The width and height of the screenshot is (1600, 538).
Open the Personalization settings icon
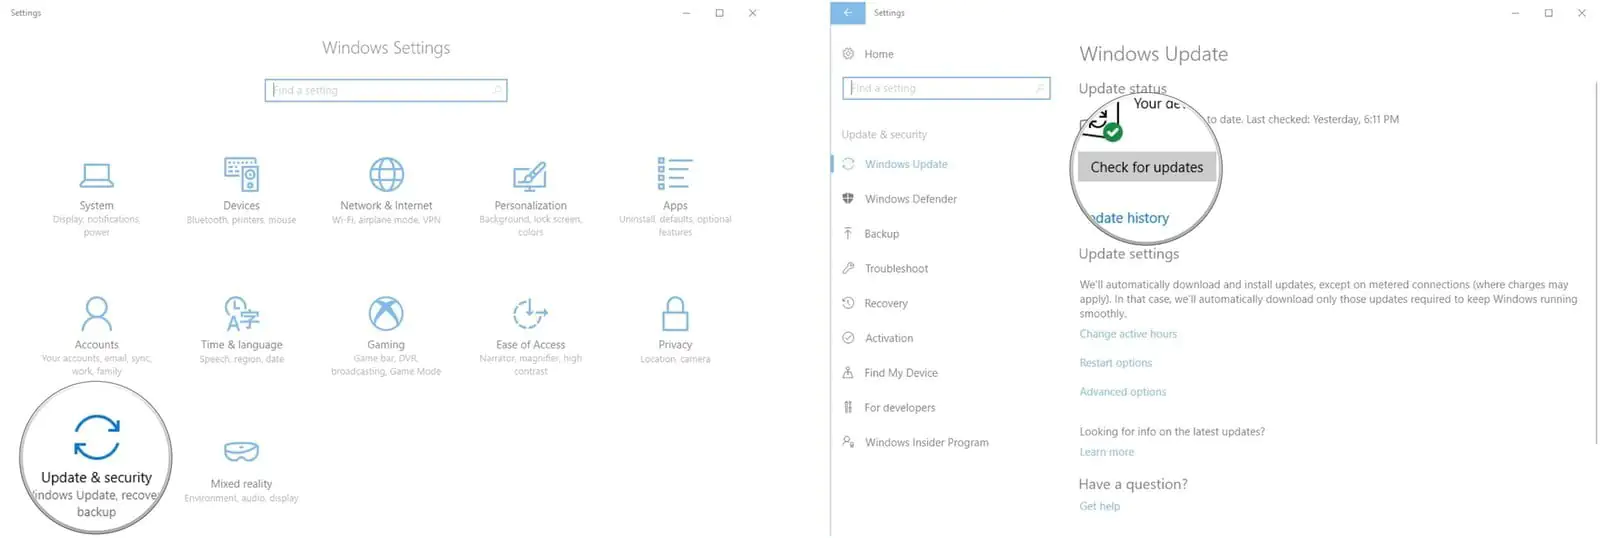coord(530,176)
